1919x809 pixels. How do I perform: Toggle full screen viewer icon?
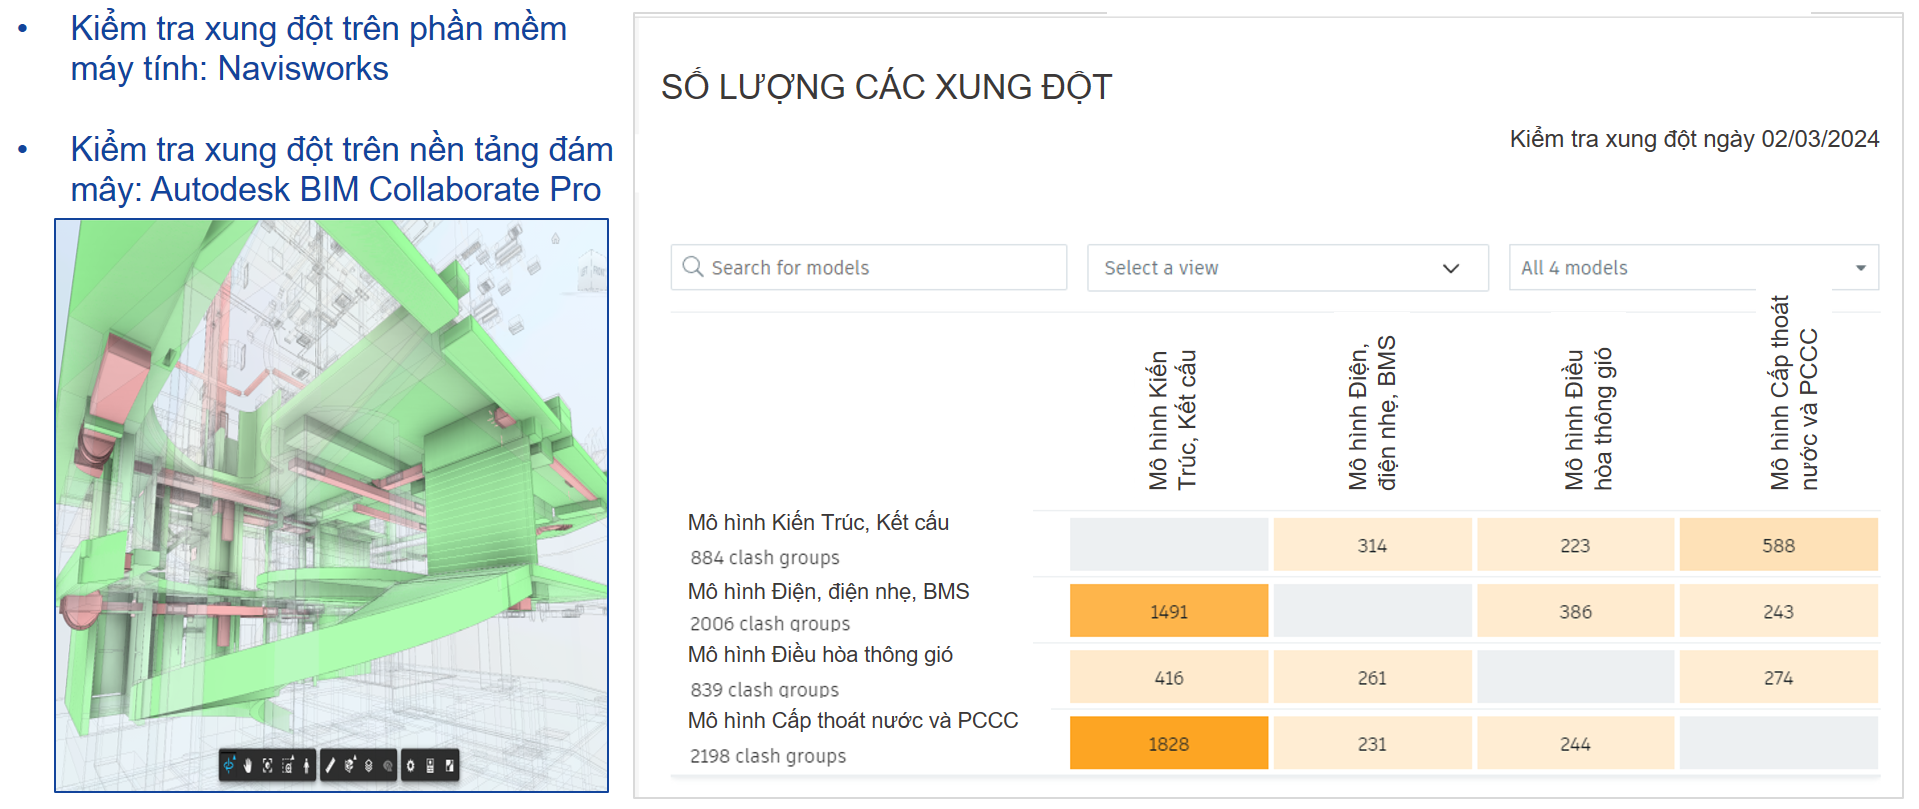450,766
